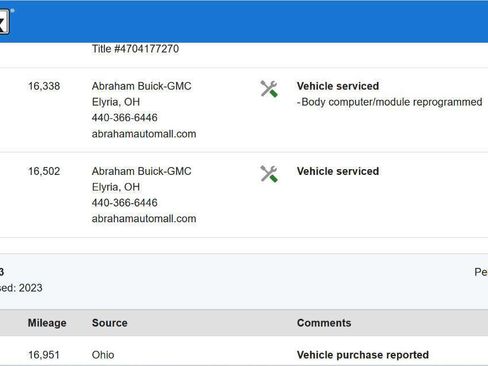Click the 16,338 mileage value
Viewport: 488px width, 366px height.
point(44,86)
